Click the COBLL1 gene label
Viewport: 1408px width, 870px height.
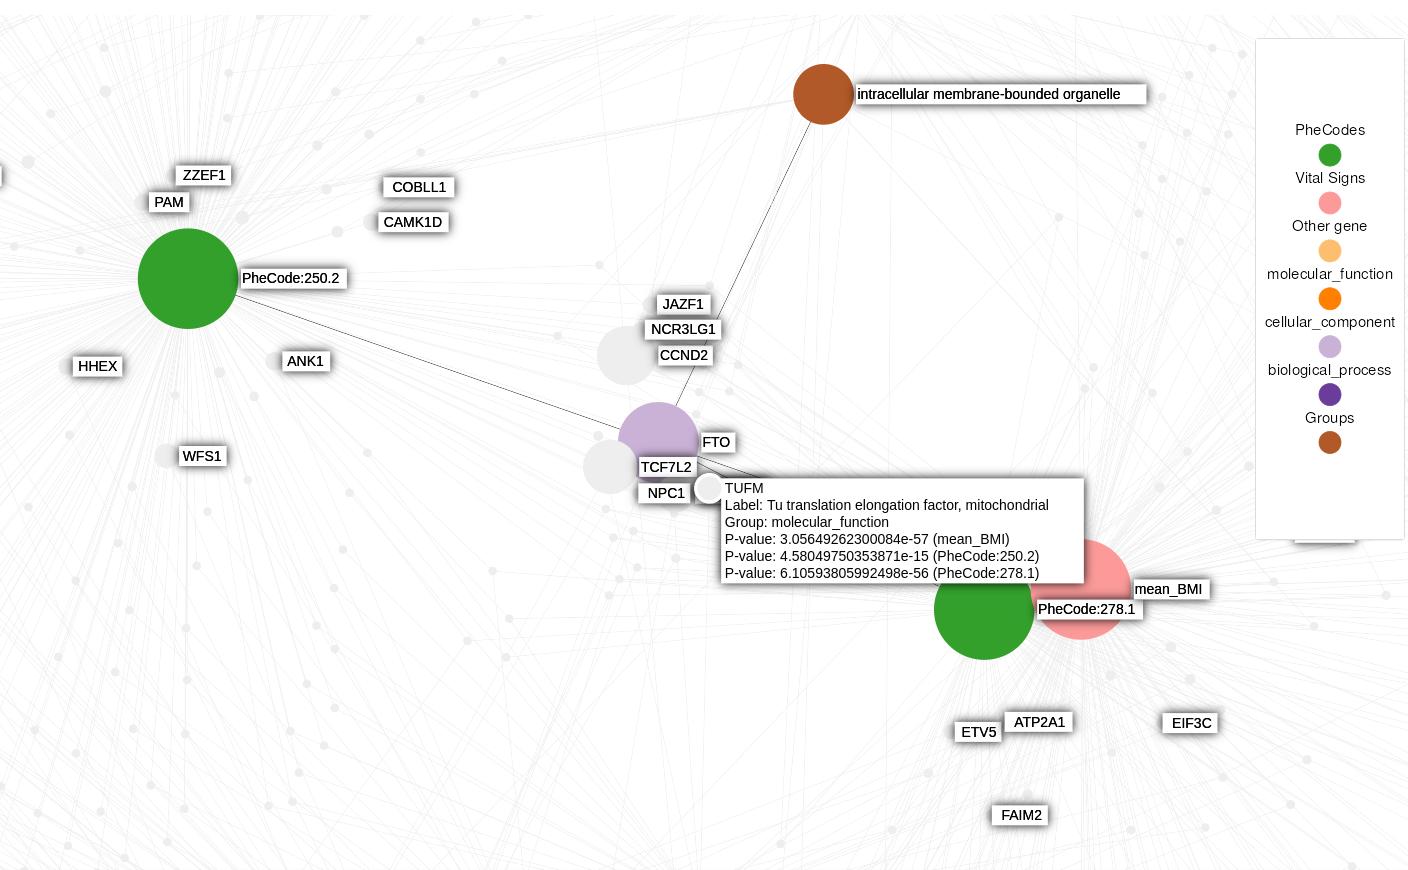(419, 187)
